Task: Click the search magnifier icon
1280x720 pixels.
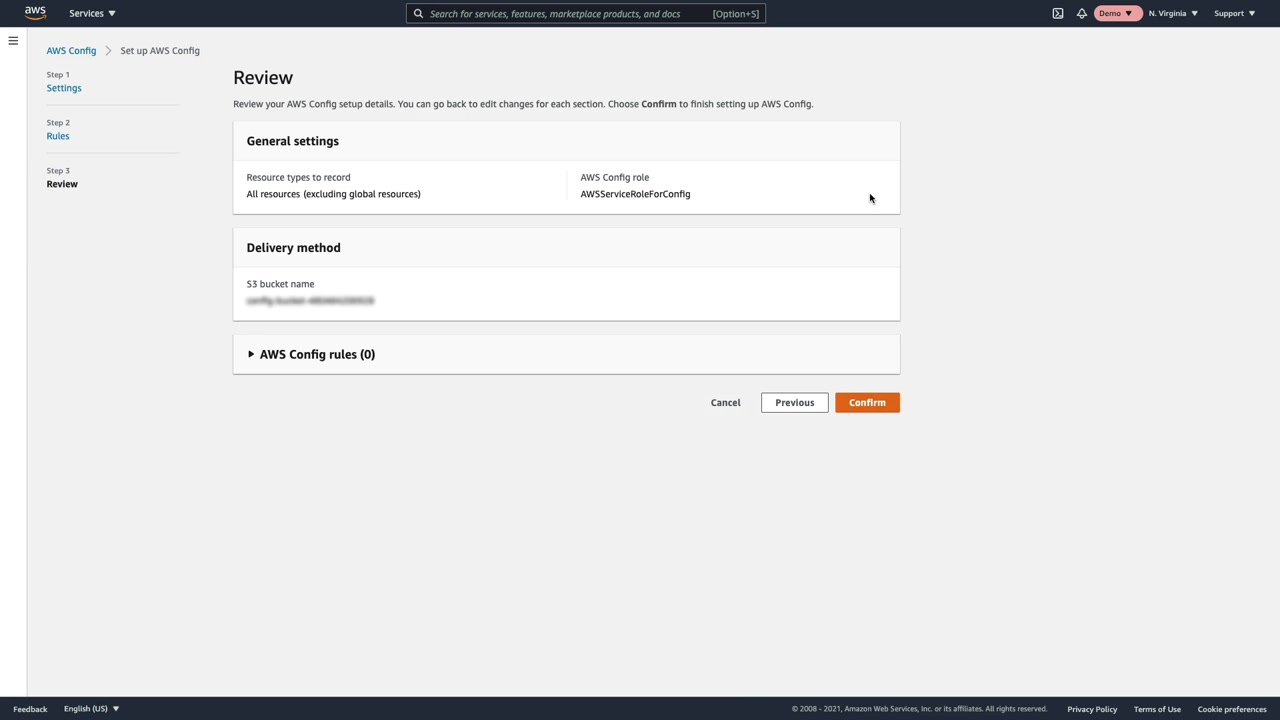Action: (x=419, y=14)
